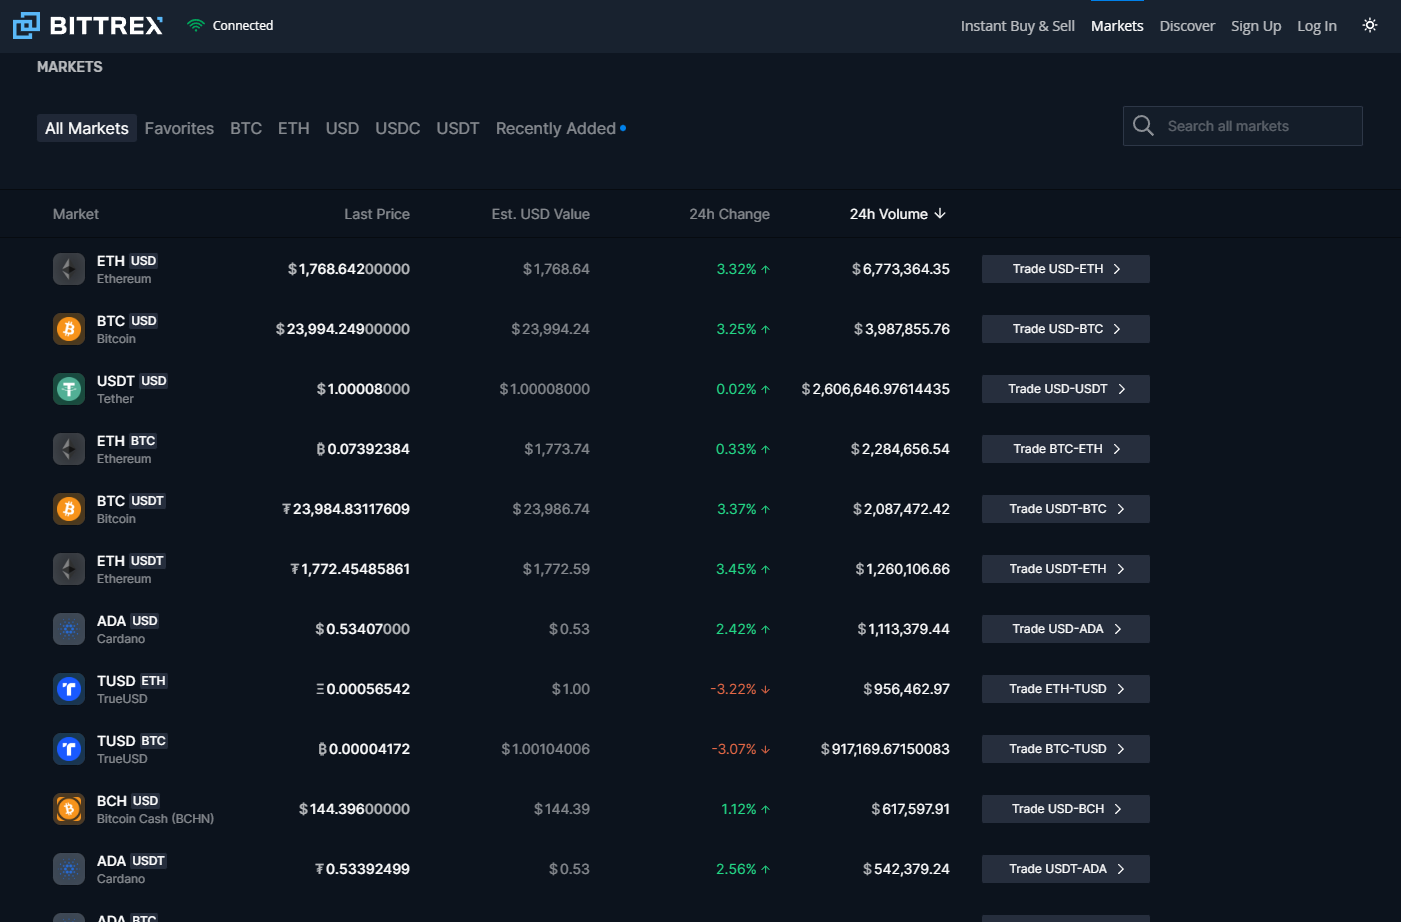
Task: Click the Bitcoin Cash (BCHN) label
Action: coord(155,819)
